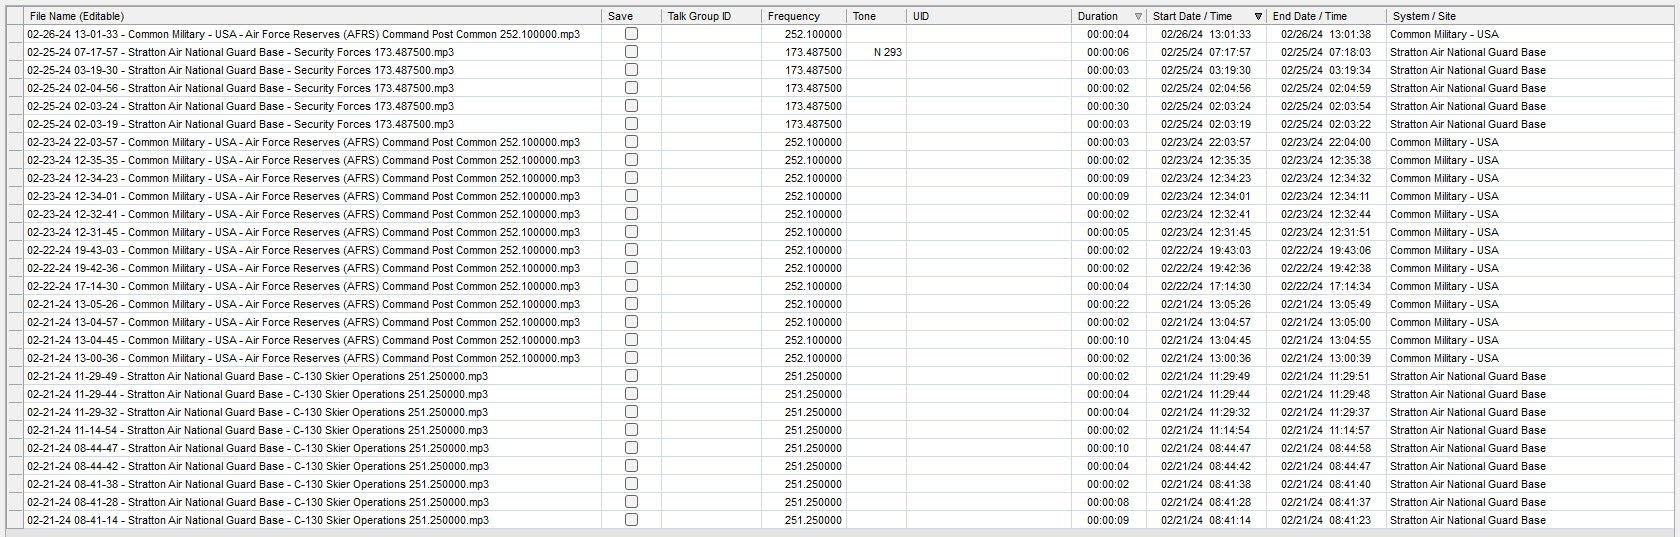This screenshot has height=537, width=1680.
Task: Tick Save checkbox for 02-26-24 13-01-33 recording
Action: pyautogui.click(x=631, y=33)
